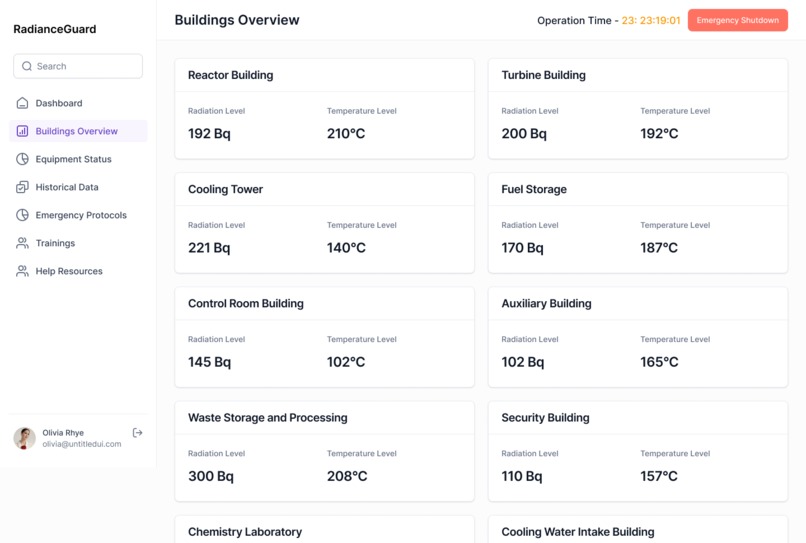Viewport: 806px width, 543px height.
Task: Open the Dashboard menu item
Action: 59,103
